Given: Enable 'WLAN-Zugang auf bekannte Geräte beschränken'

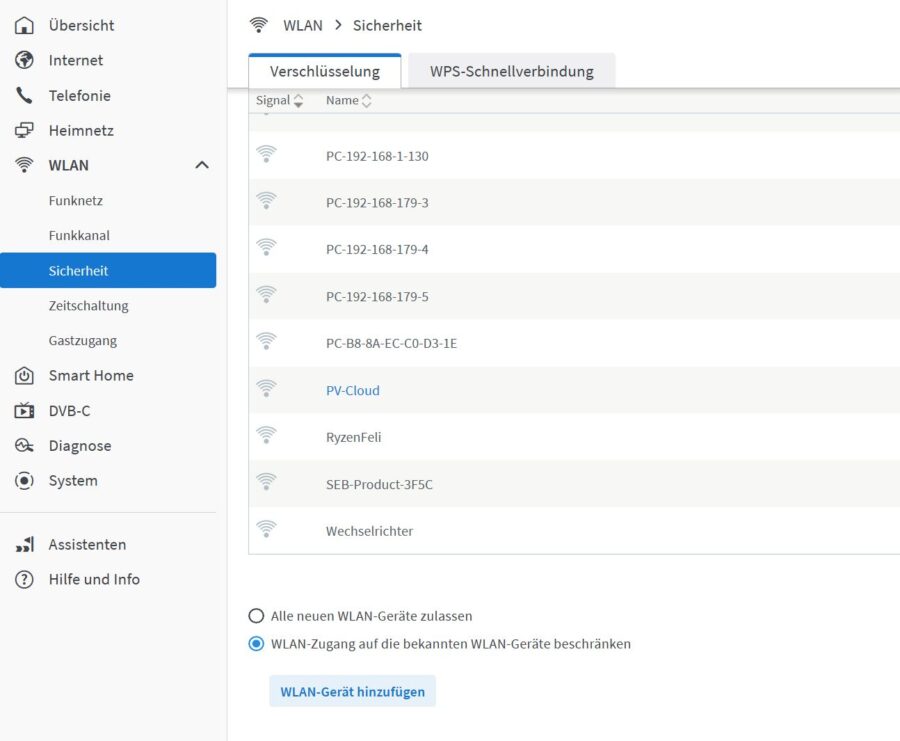Looking at the screenshot, I should coord(256,643).
